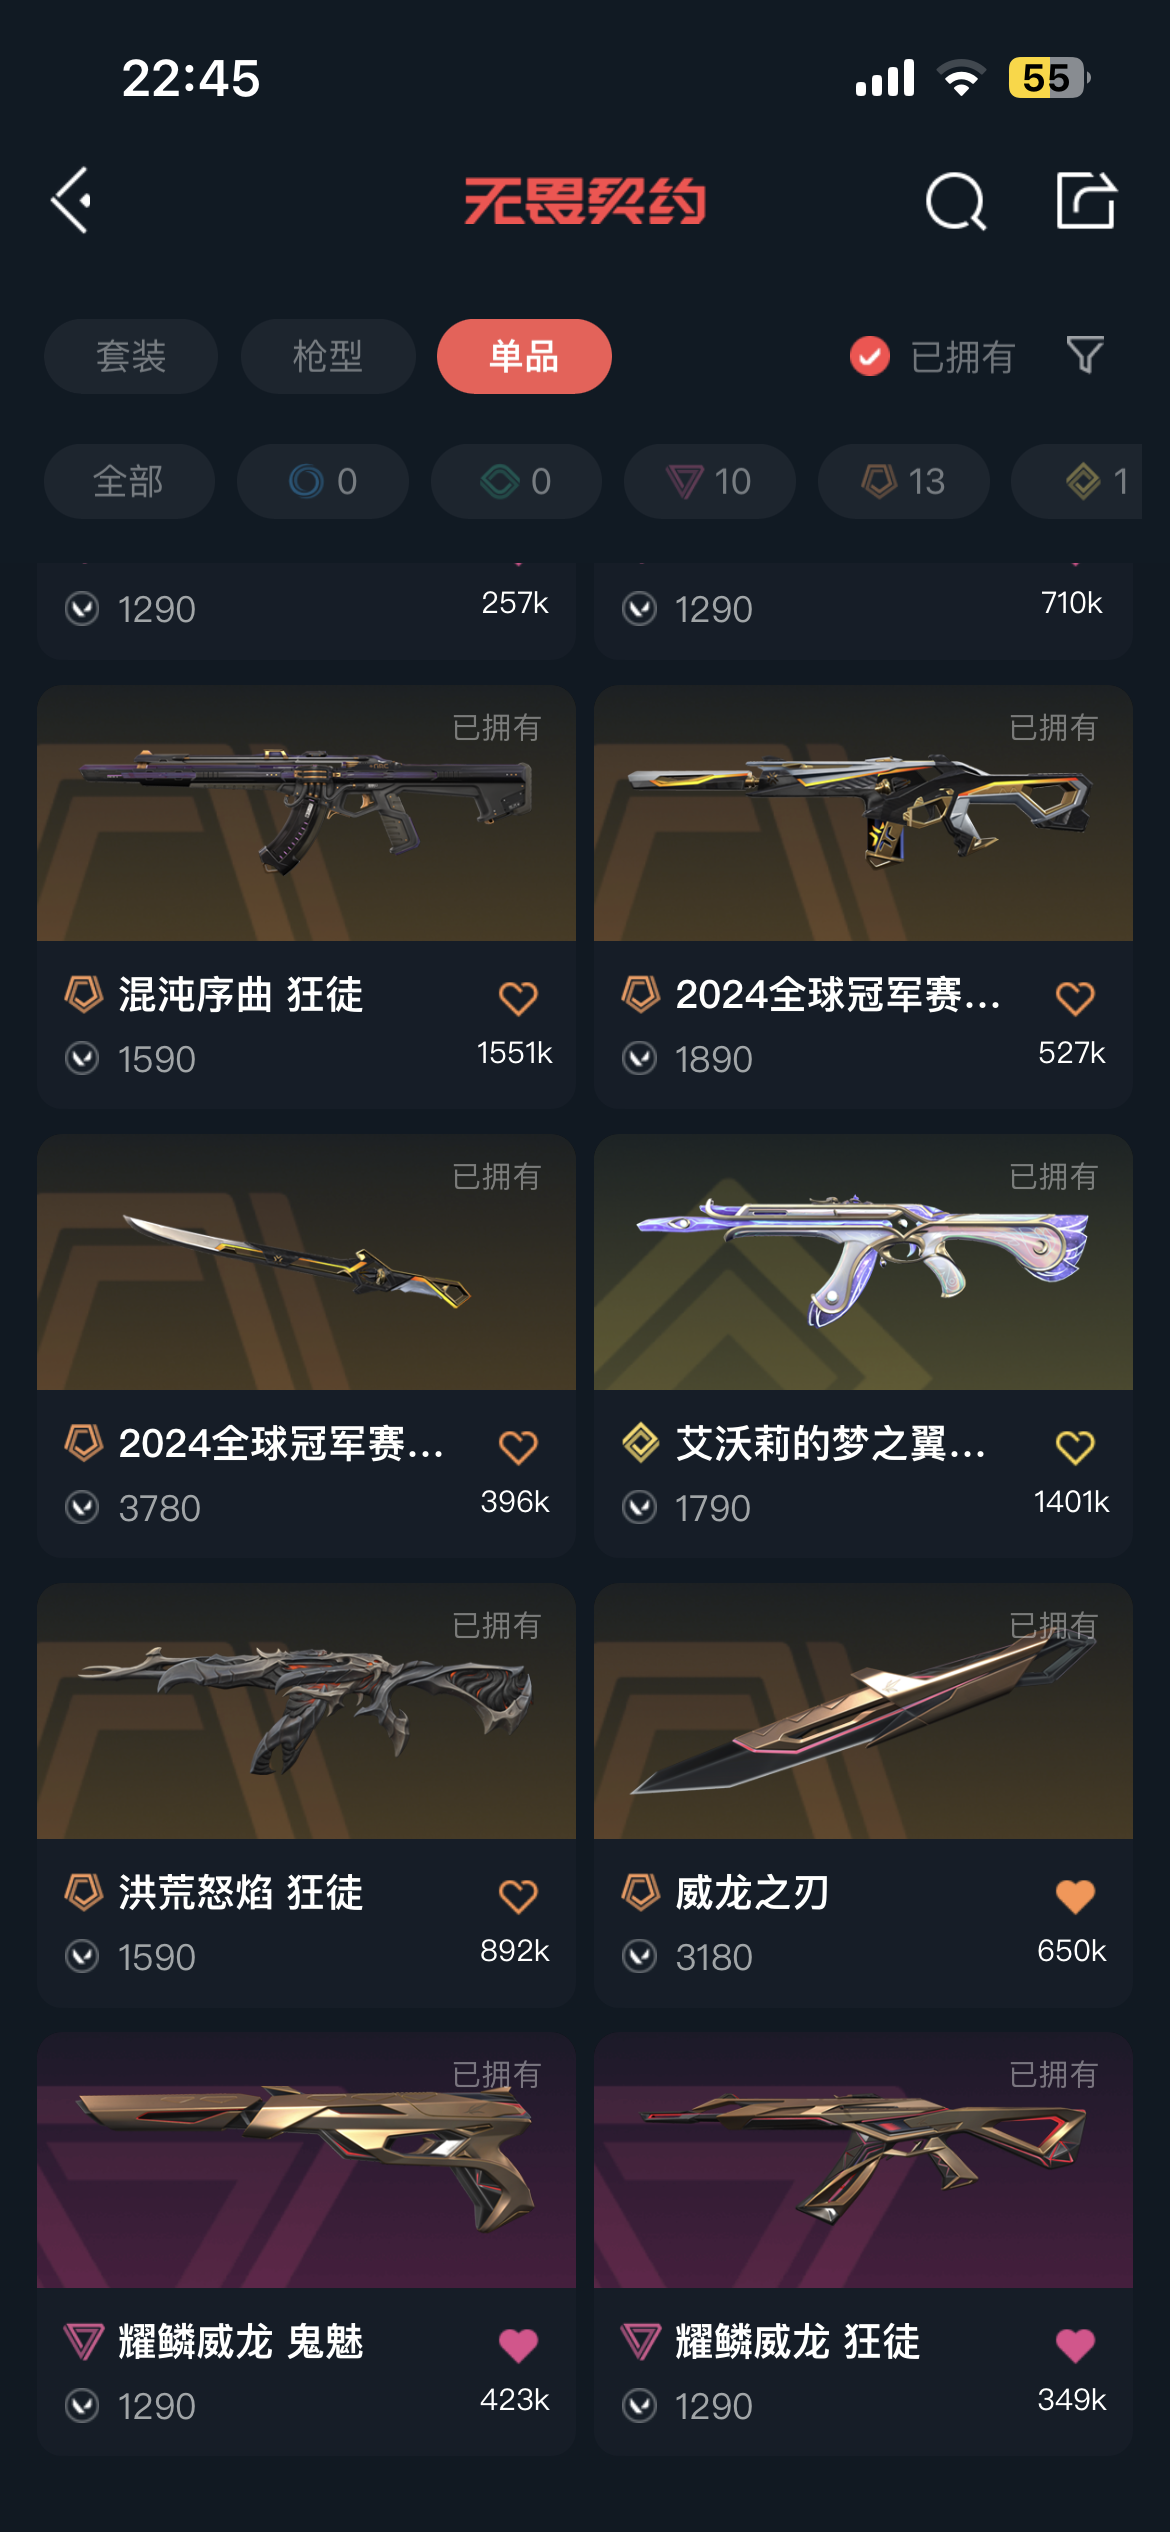Viewport: 1170px width, 2532px height.
Task: Unfavorite 耀鳞威龙 鬼魅 pink heart
Action: click(x=518, y=2344)
